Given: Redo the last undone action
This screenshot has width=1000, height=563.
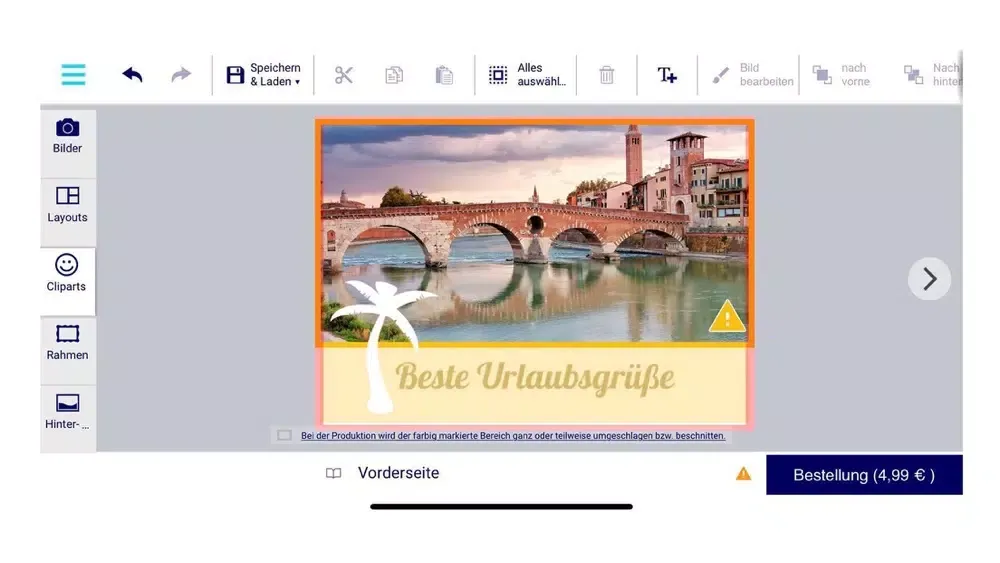Looking at the screenshot, I should tap(181, 75).
